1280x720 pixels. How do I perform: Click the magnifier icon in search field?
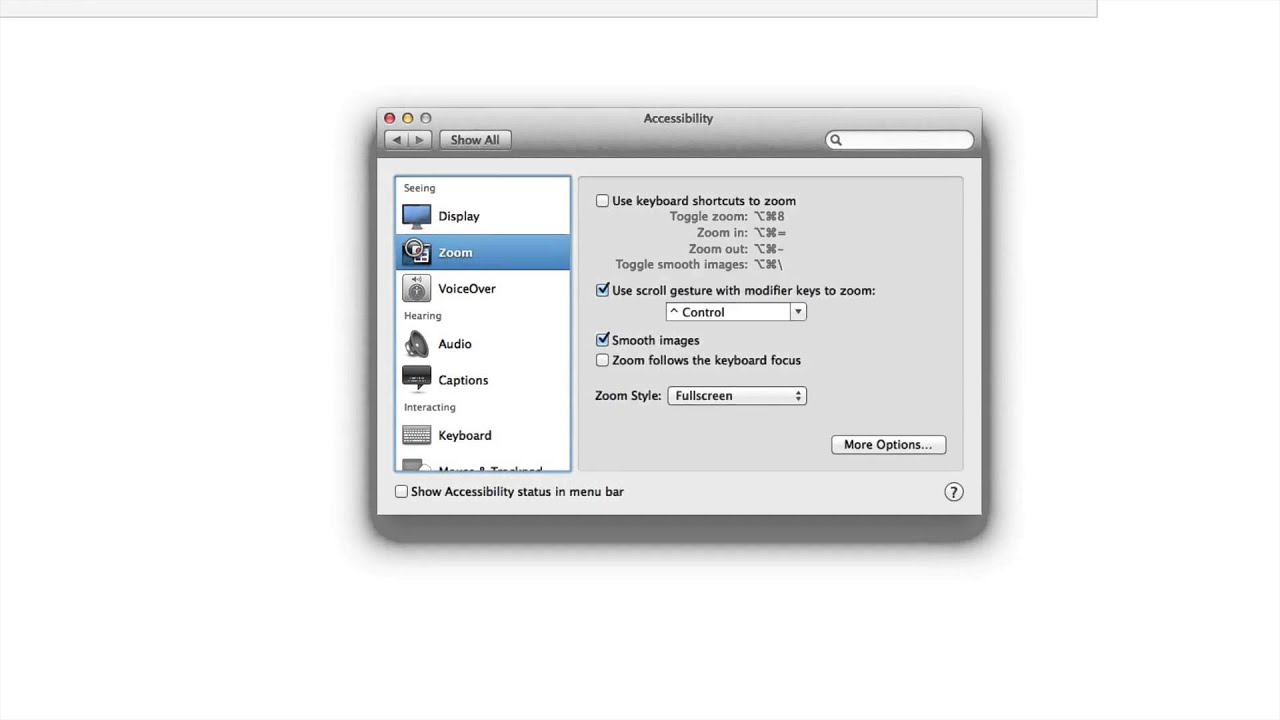(x=836, y=140)
